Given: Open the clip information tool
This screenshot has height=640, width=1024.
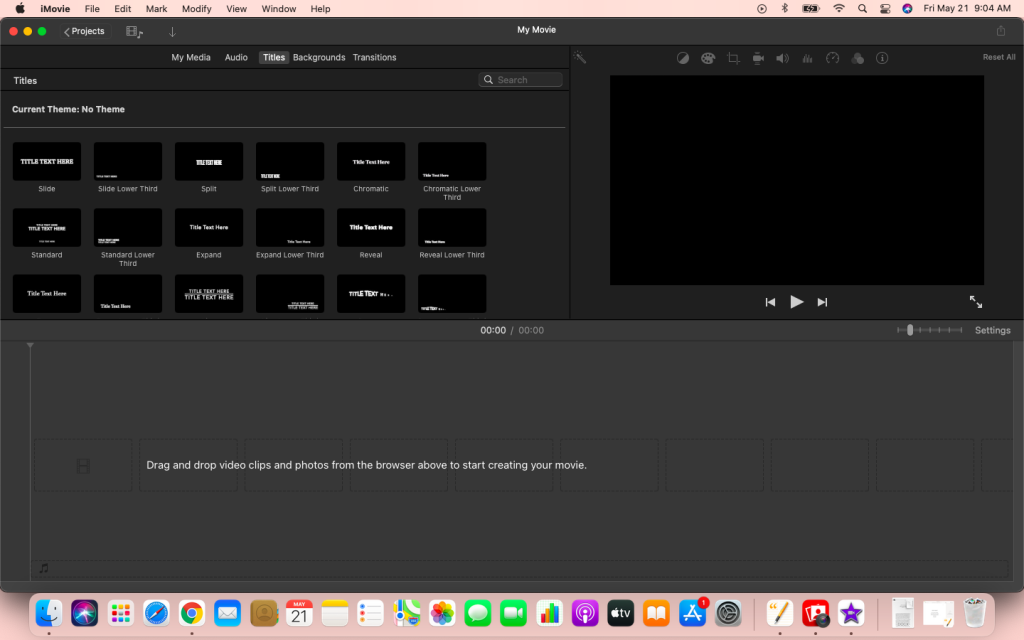Looking at the screenshot, I should click(882, 58).
